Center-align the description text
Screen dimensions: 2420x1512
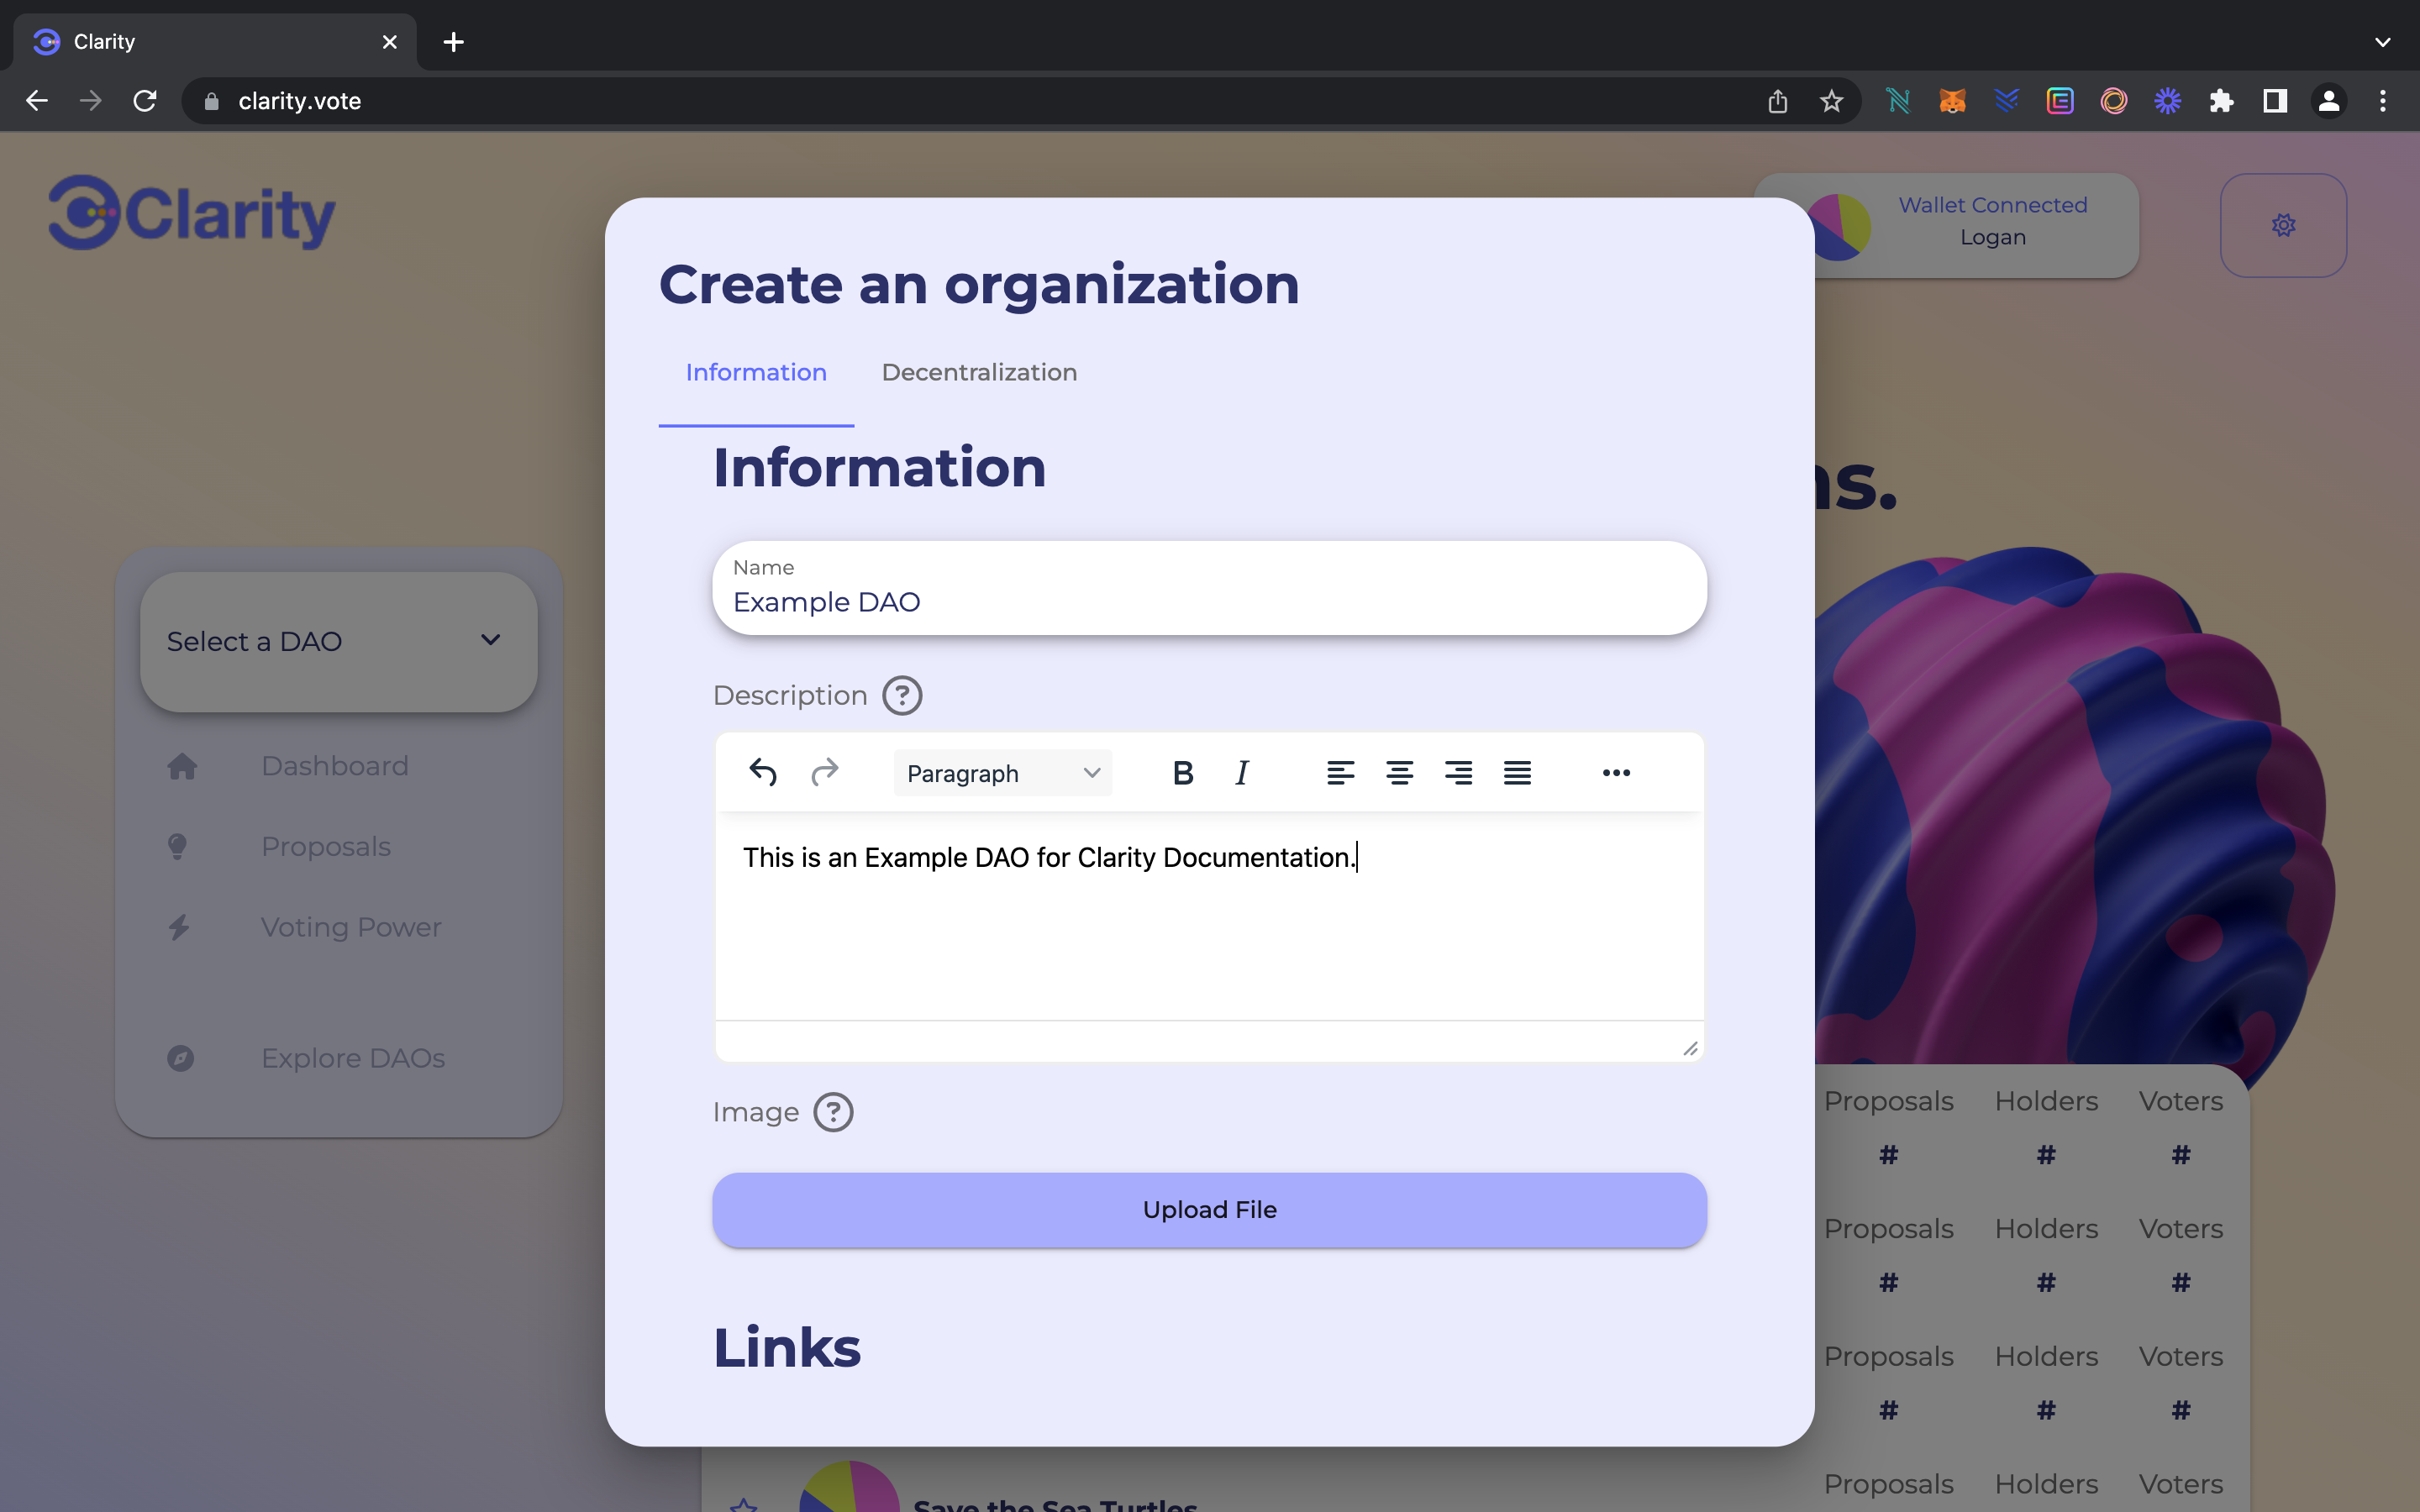click(1399, 773)
